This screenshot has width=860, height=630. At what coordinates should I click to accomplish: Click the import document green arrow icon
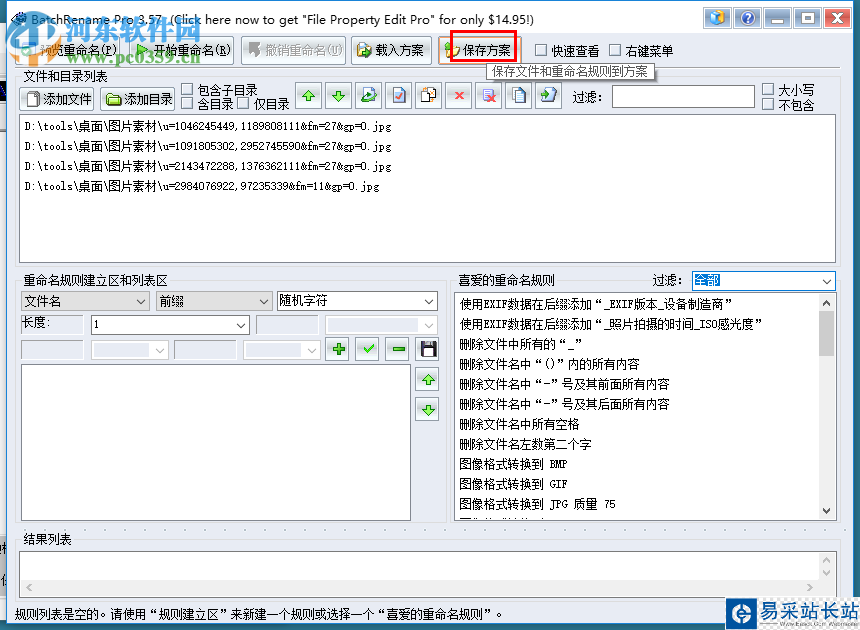tap(548, 96)
